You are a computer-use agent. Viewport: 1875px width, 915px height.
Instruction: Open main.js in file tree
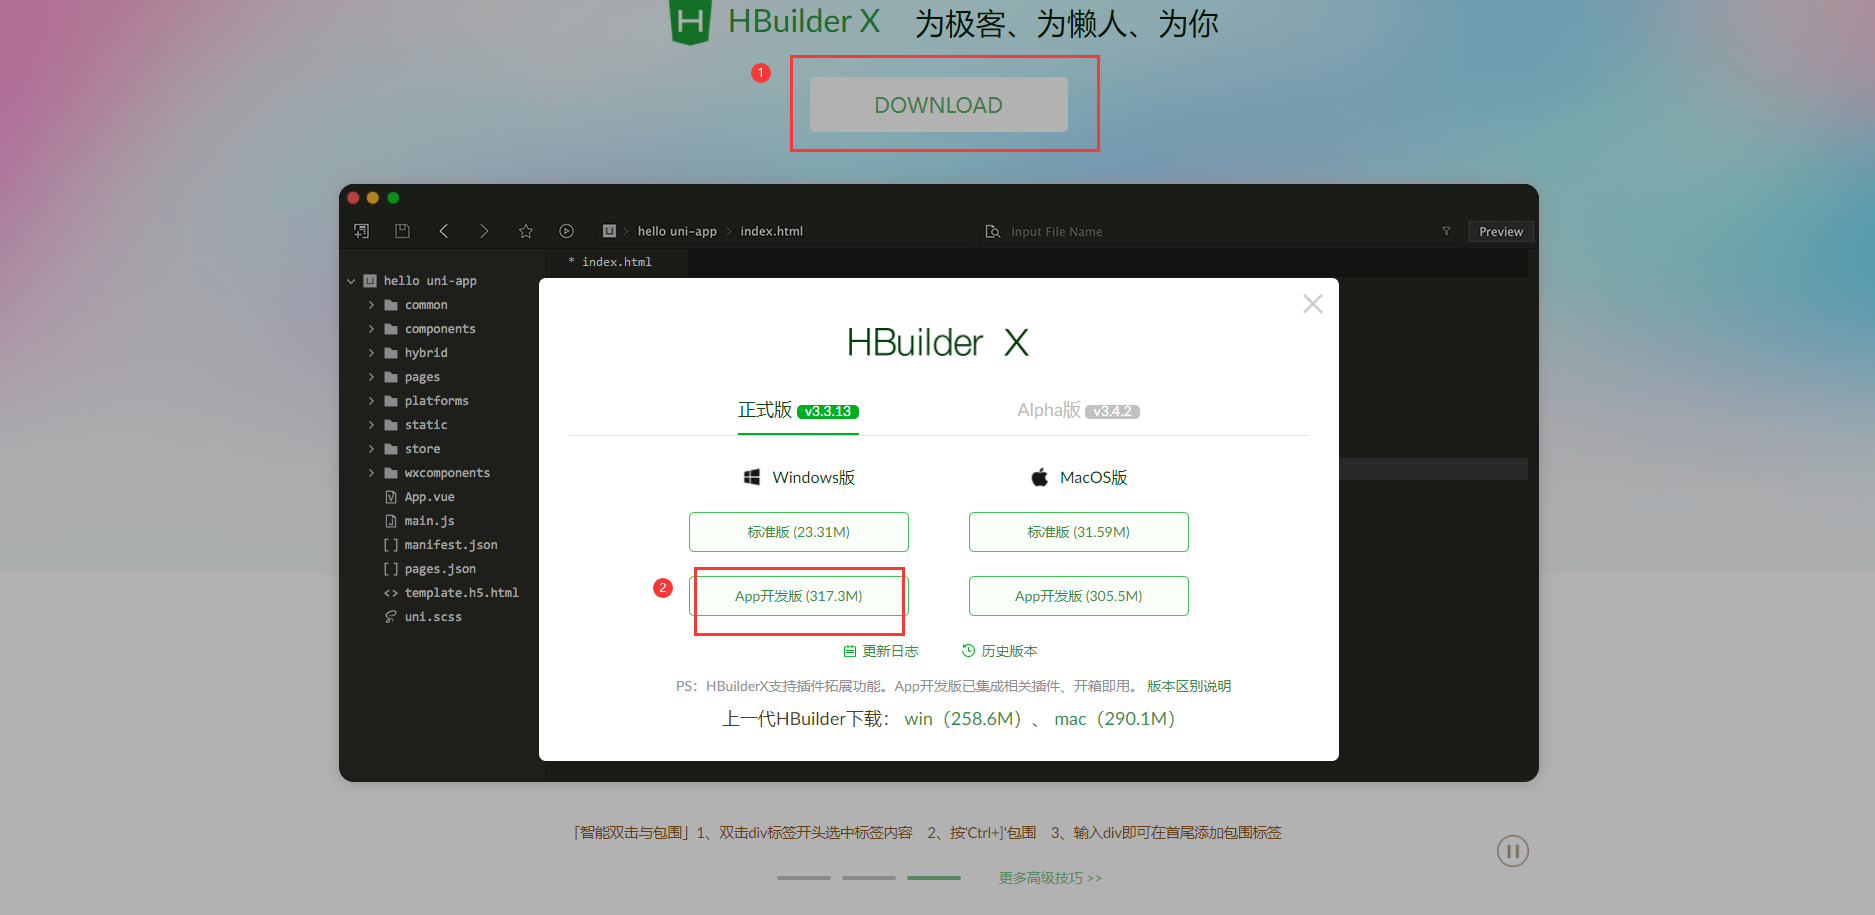tap(429, 521)
